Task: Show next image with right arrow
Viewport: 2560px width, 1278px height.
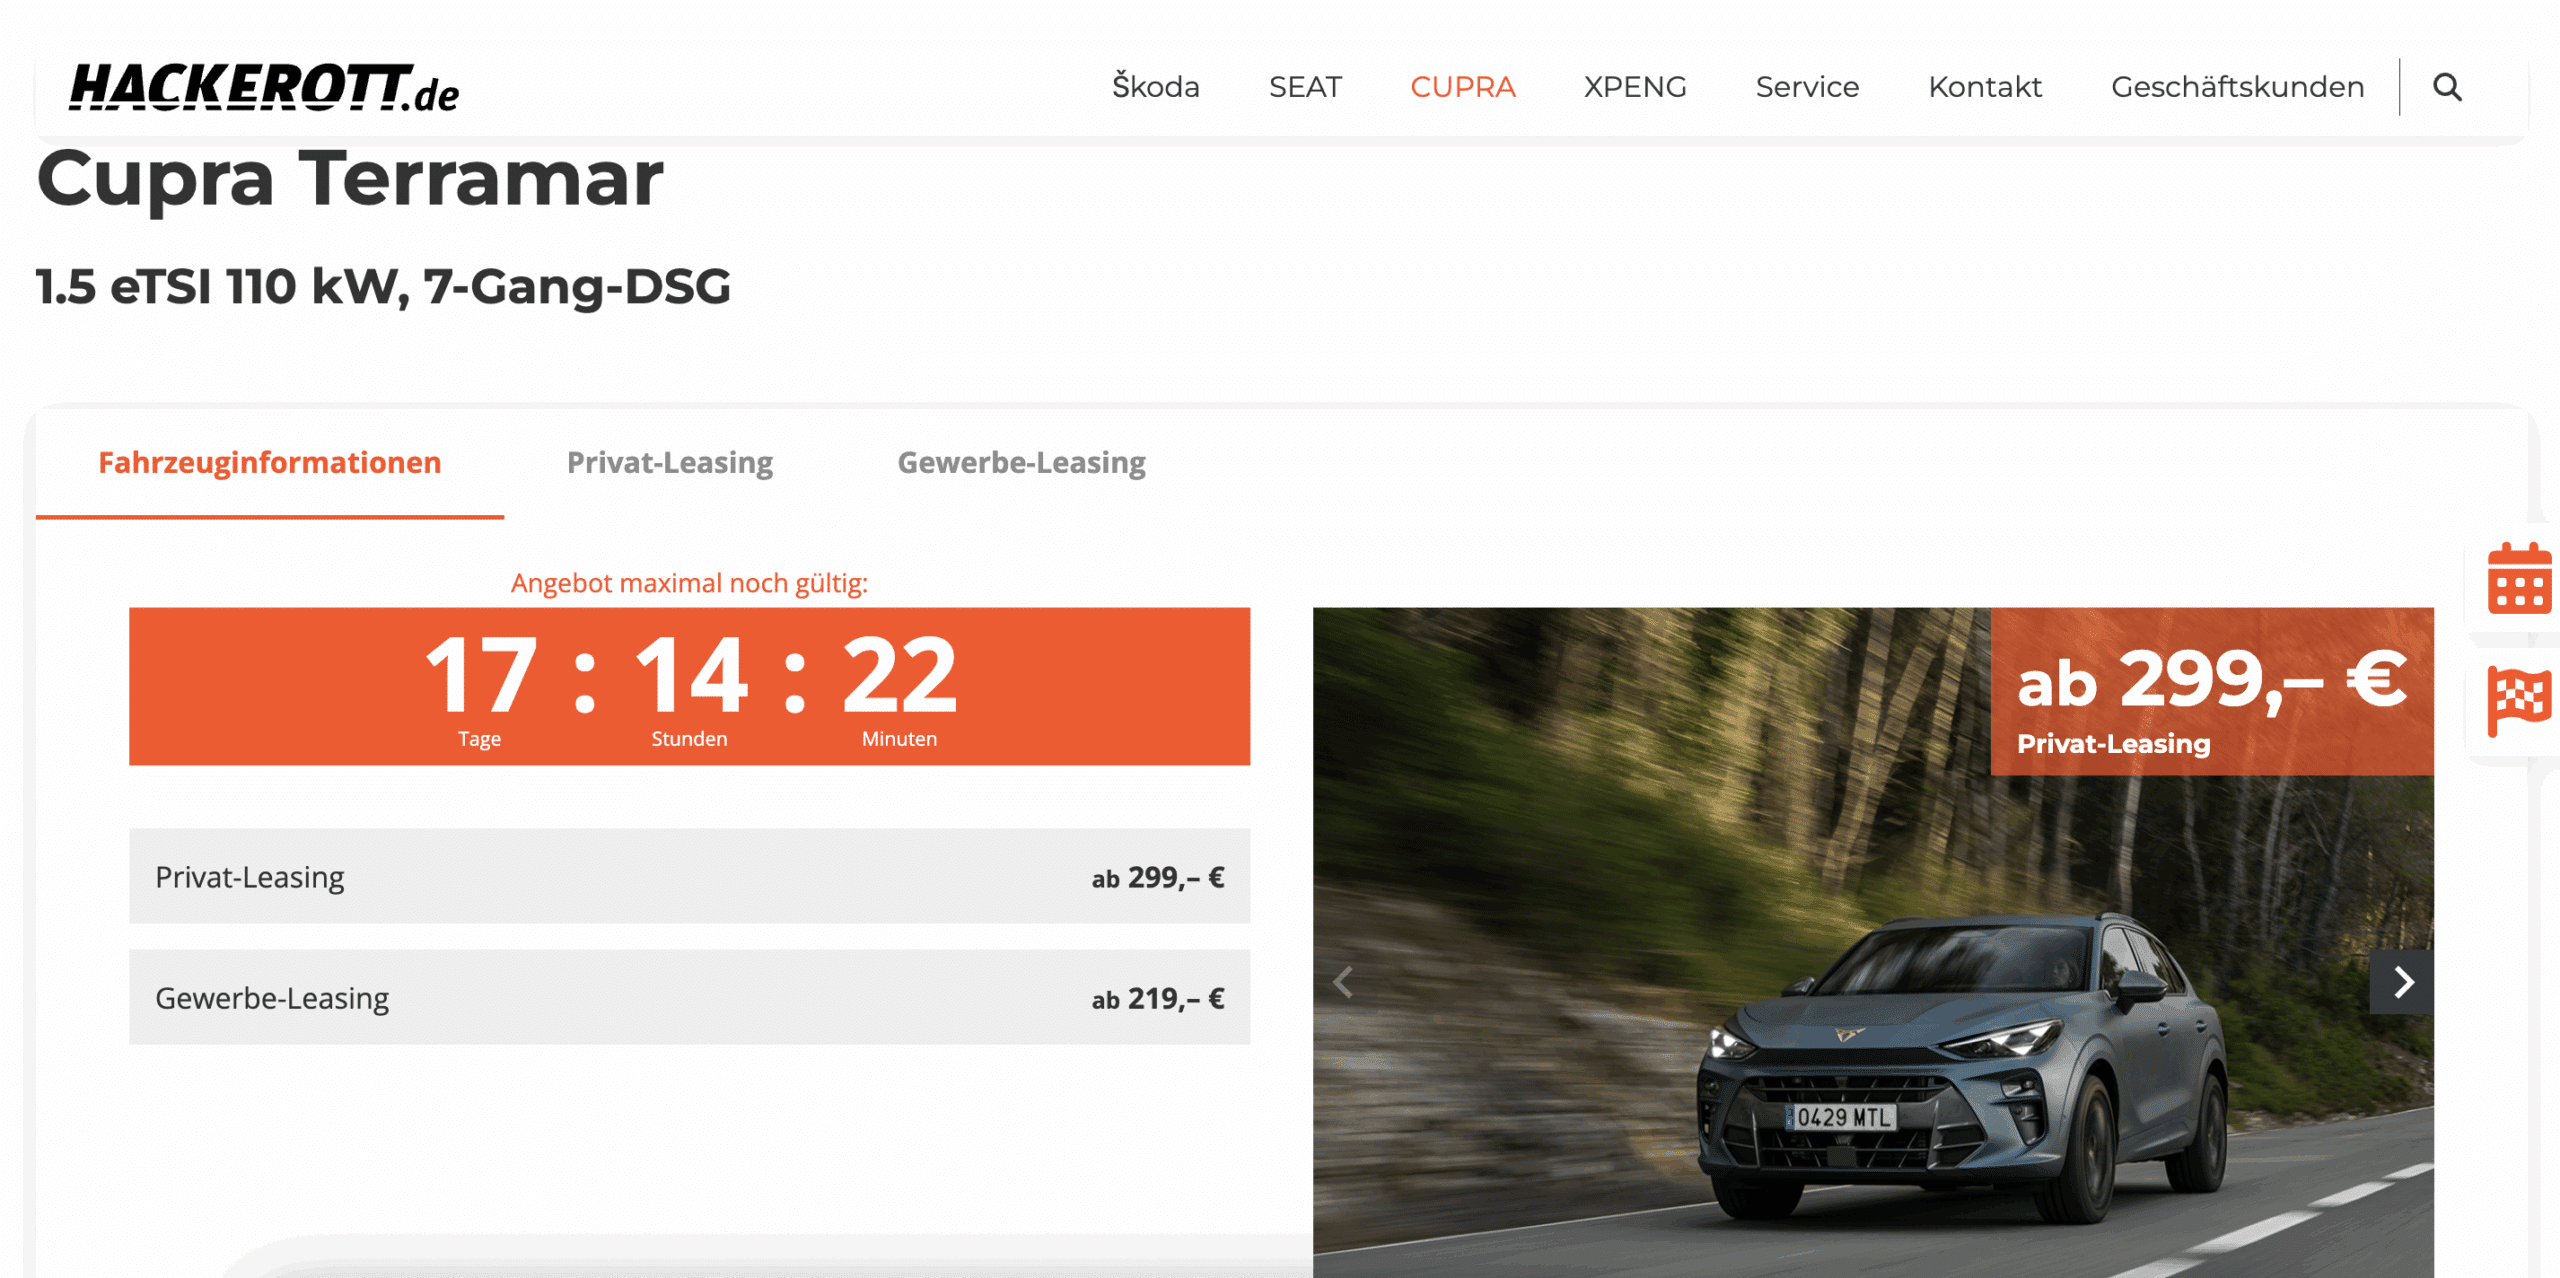Action: click(2402, 982)
